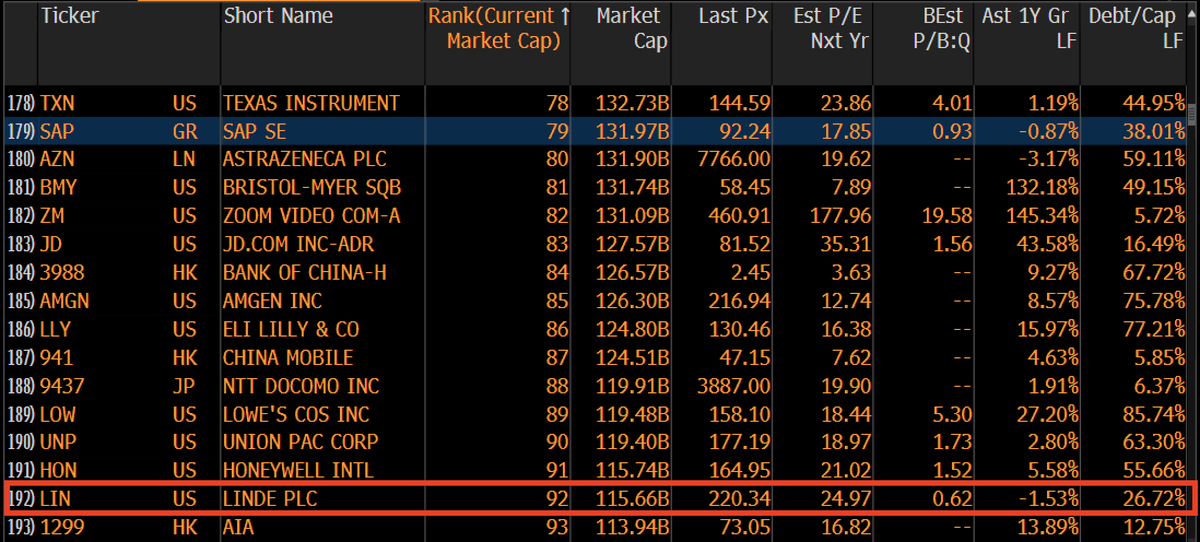Select the TXN ticker row
The image size is (1200, 542).
(x=57, y=103)
